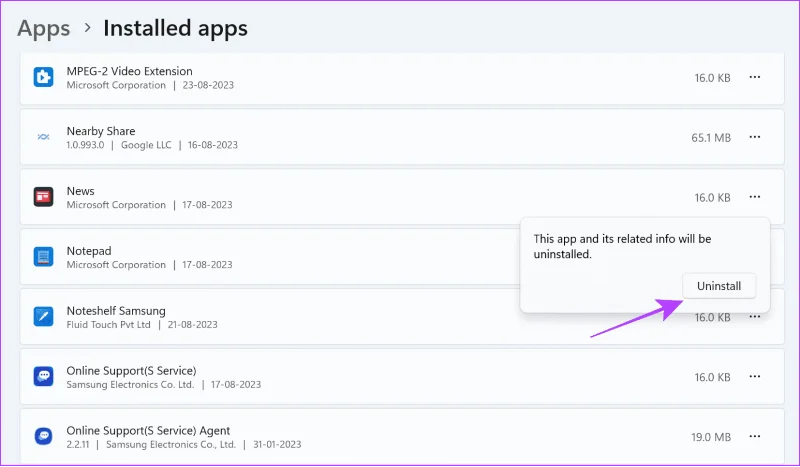
Task: Open more options for News
Action: [755, 196]
